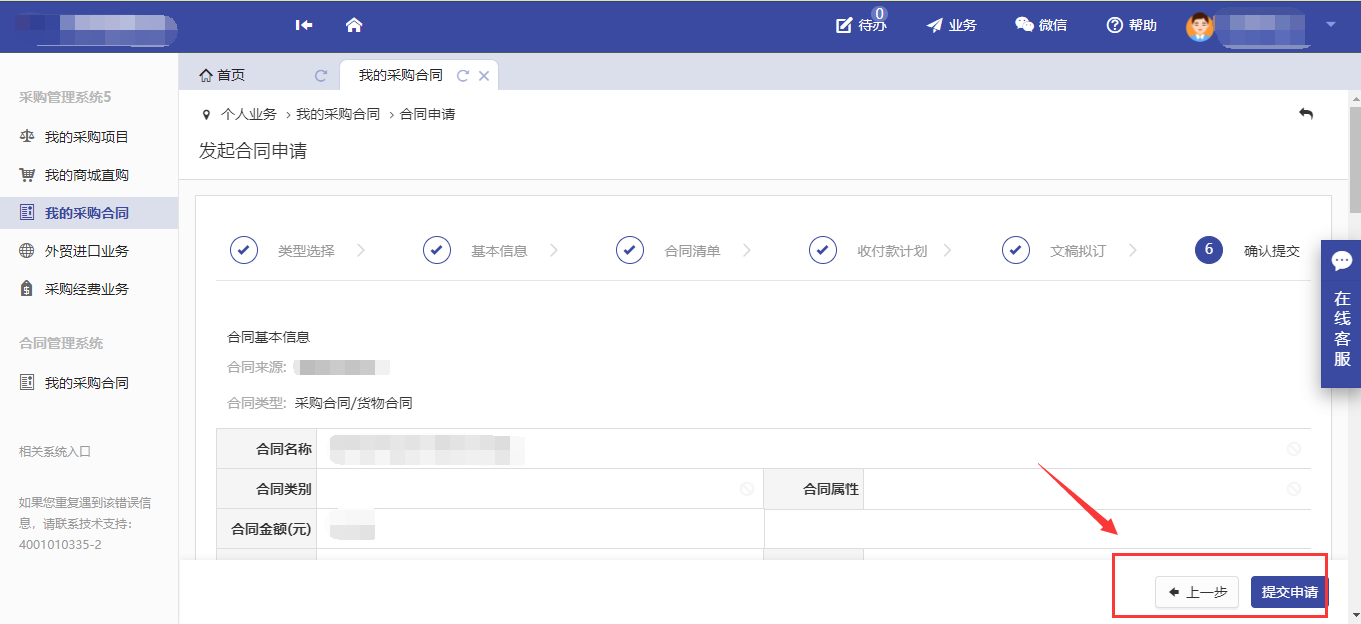This screenshot has height=624, width=1361.
Task: Switch to the 首页 tab
Action: [222, 75]
